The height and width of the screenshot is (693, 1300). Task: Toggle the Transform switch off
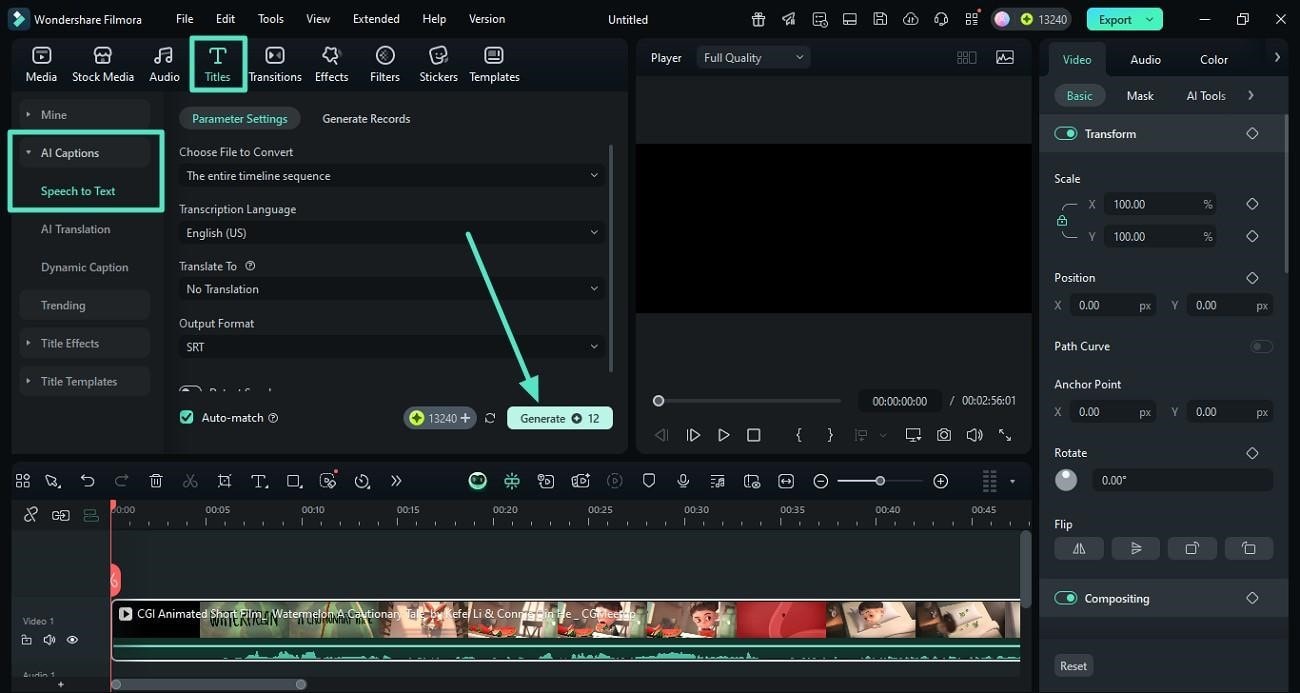[1066, 134]
